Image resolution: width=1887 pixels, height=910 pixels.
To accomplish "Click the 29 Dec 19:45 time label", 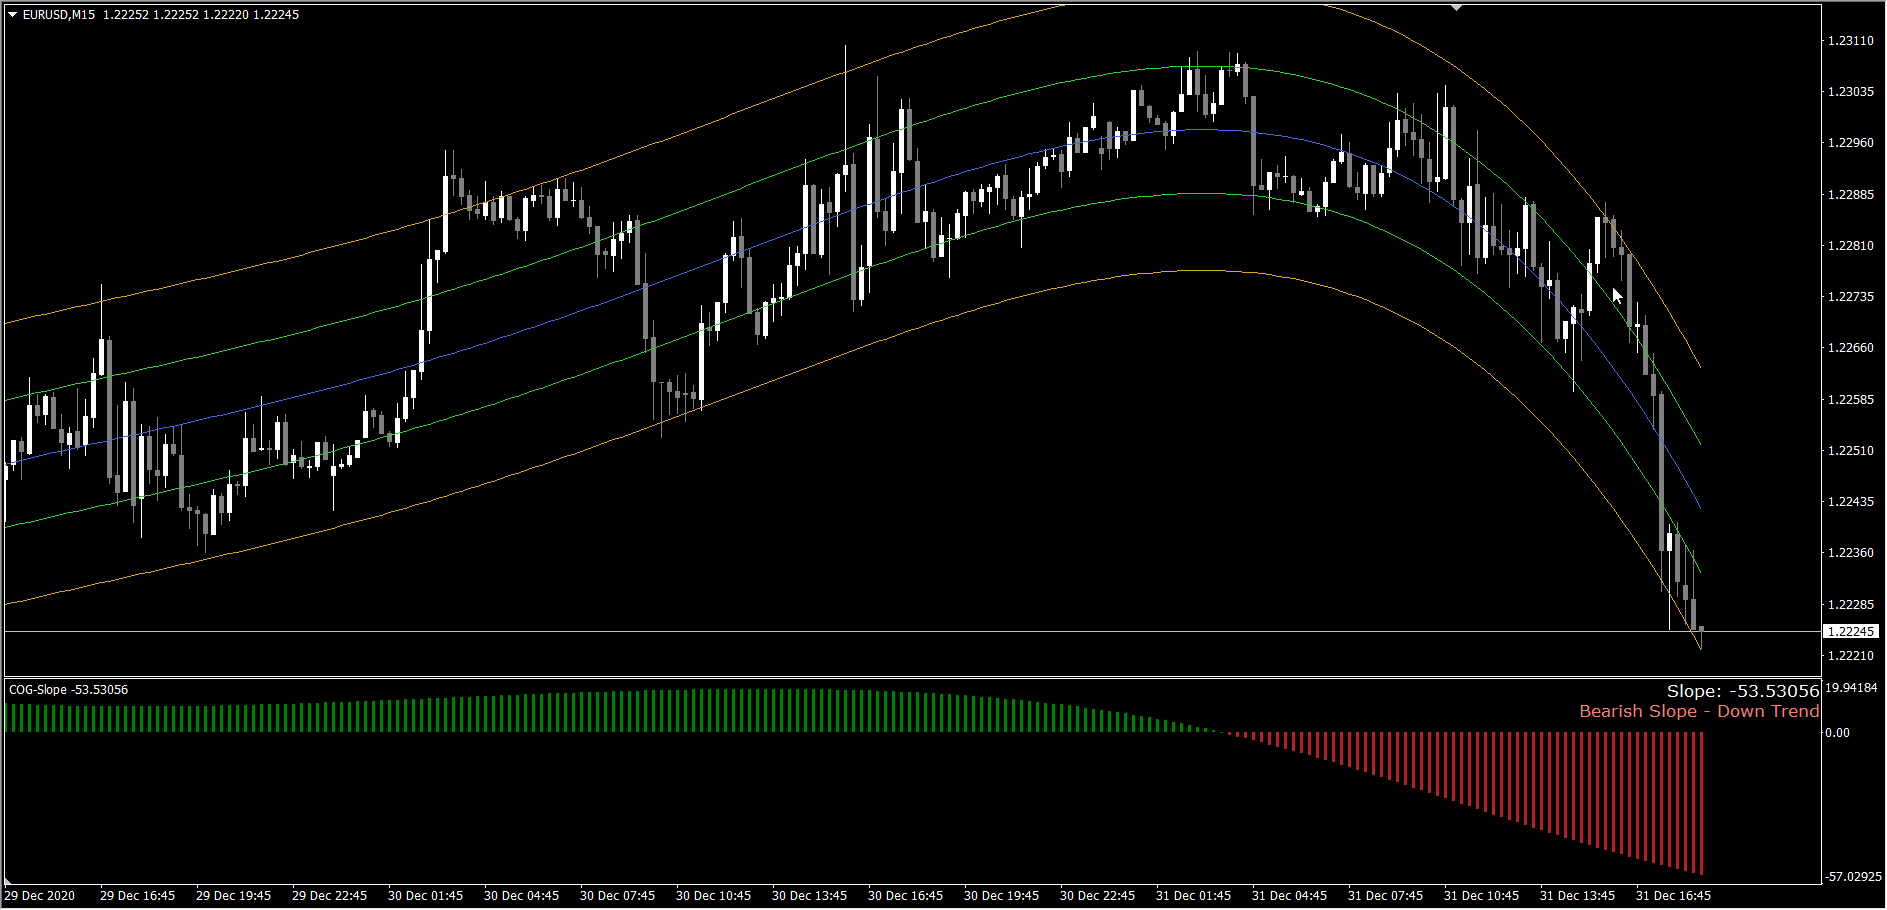I will (234, 896).
